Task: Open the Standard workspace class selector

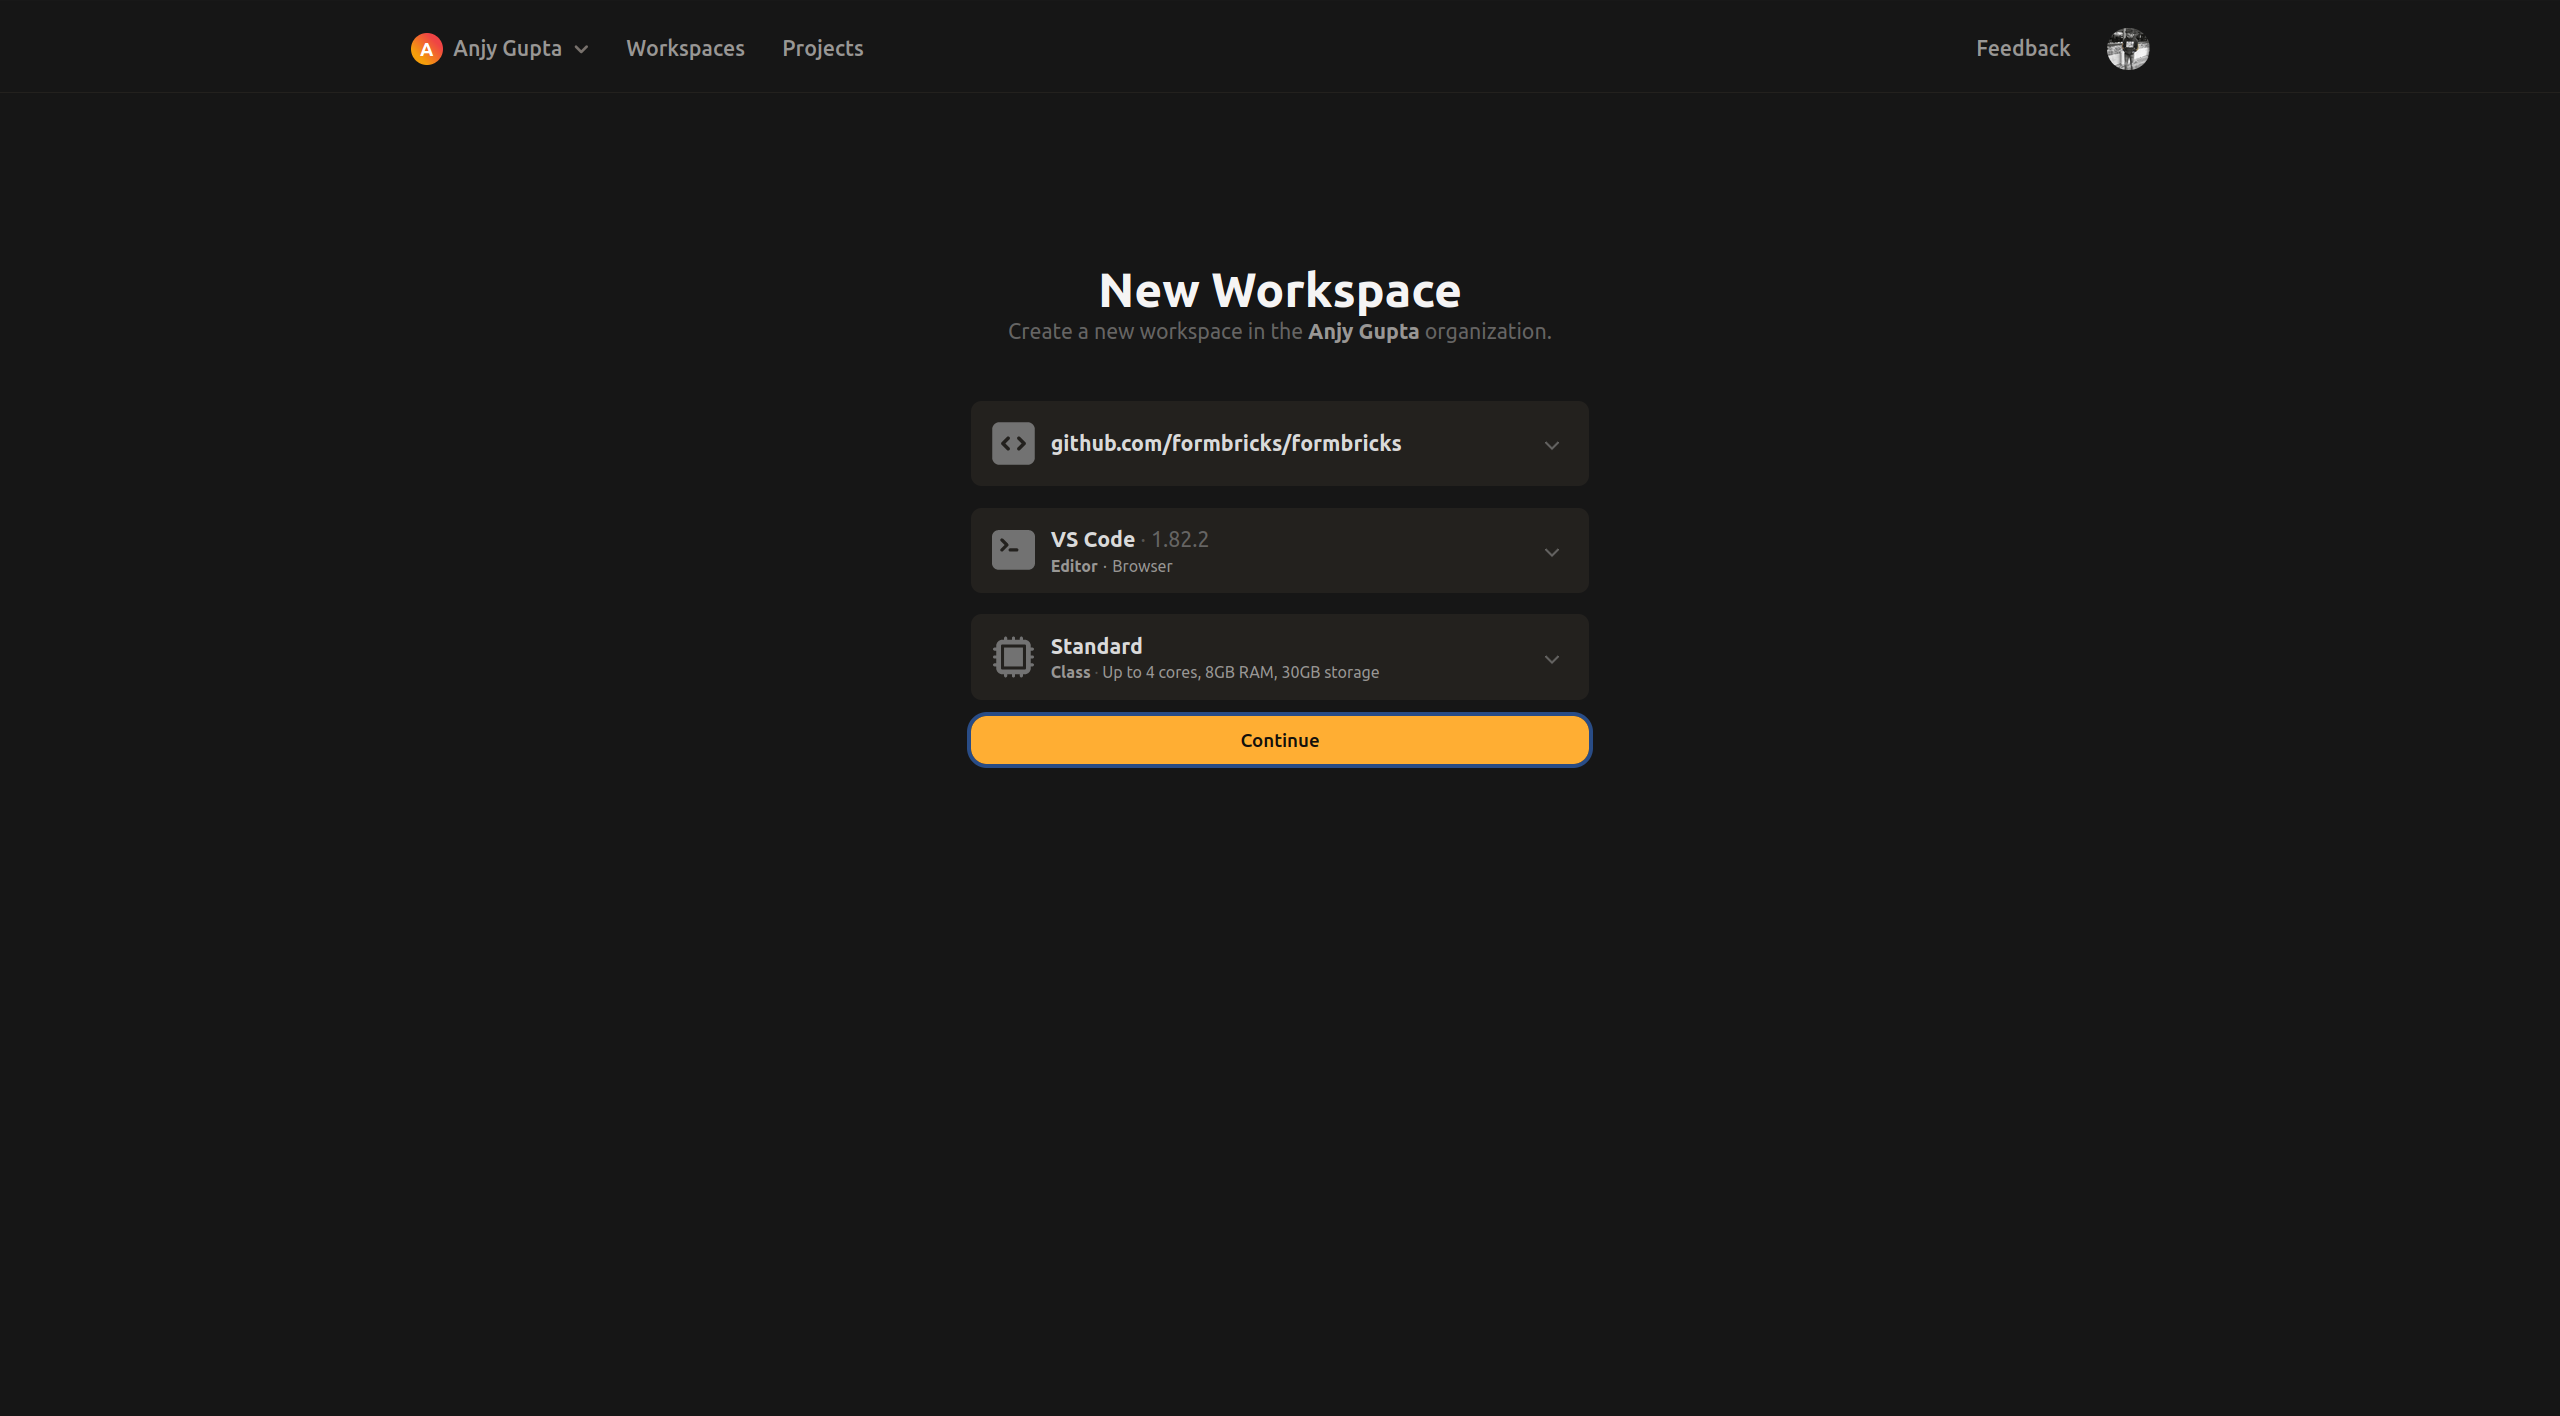Action: [x=1280, y=657]
